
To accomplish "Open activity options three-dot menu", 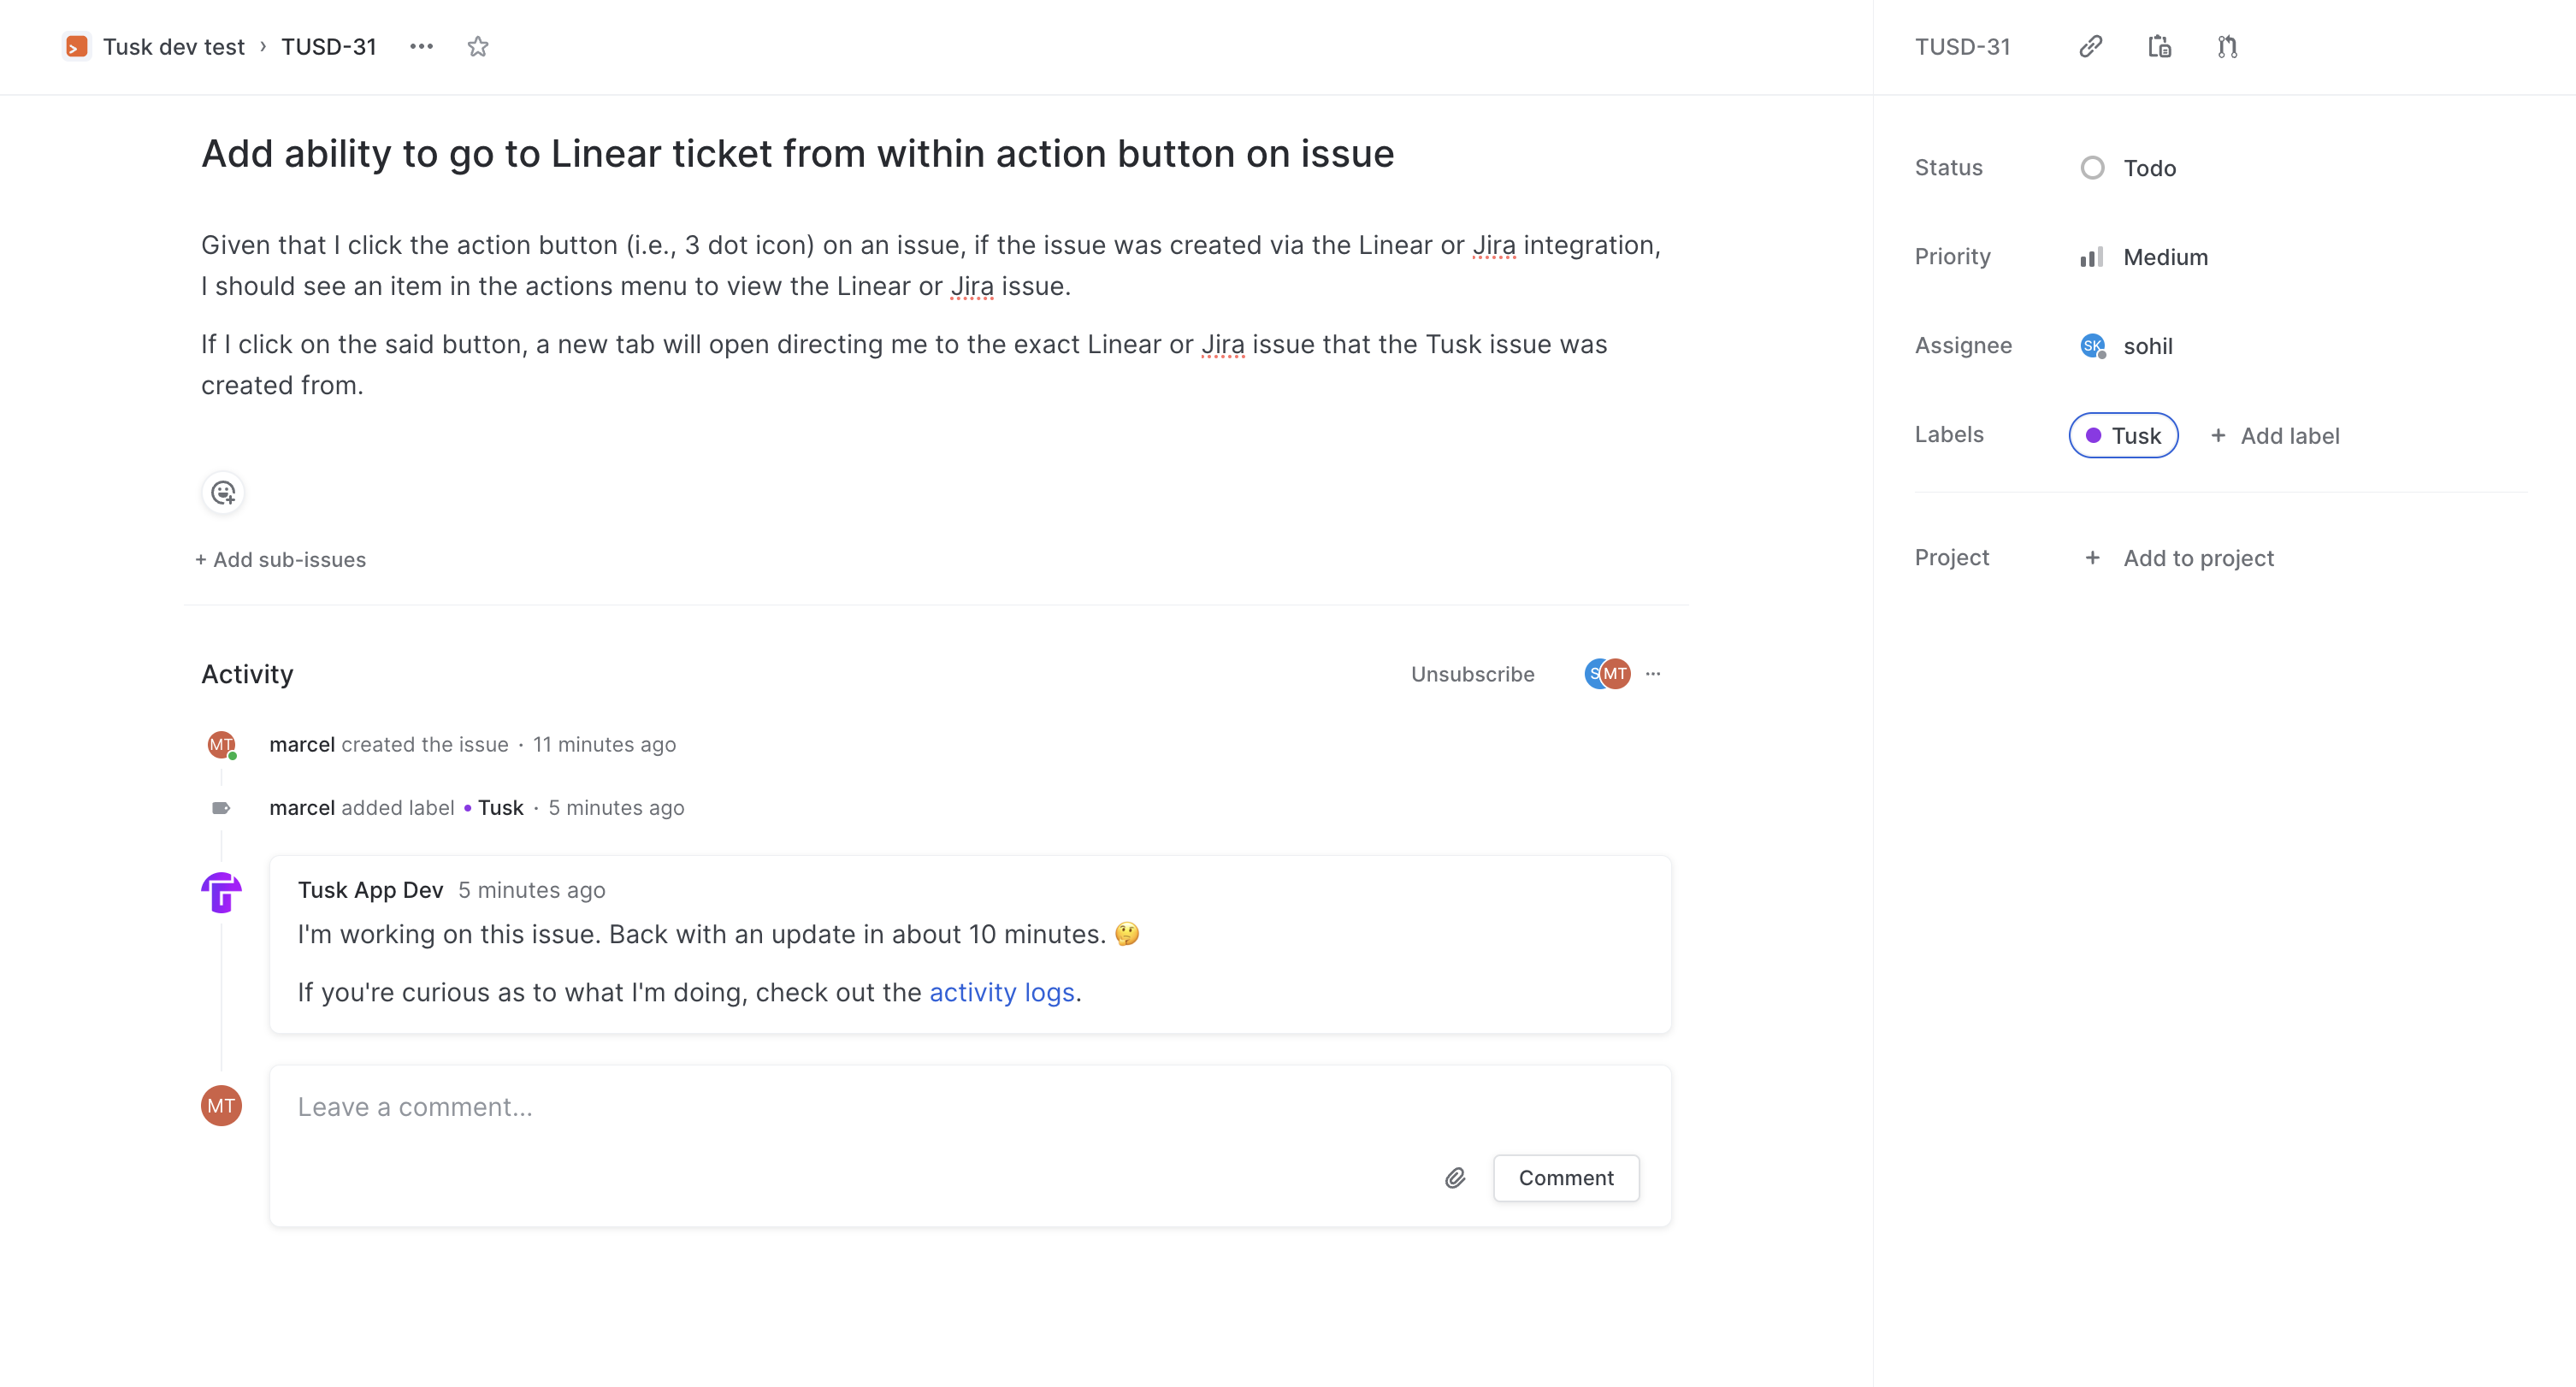I will point(1653,674).
